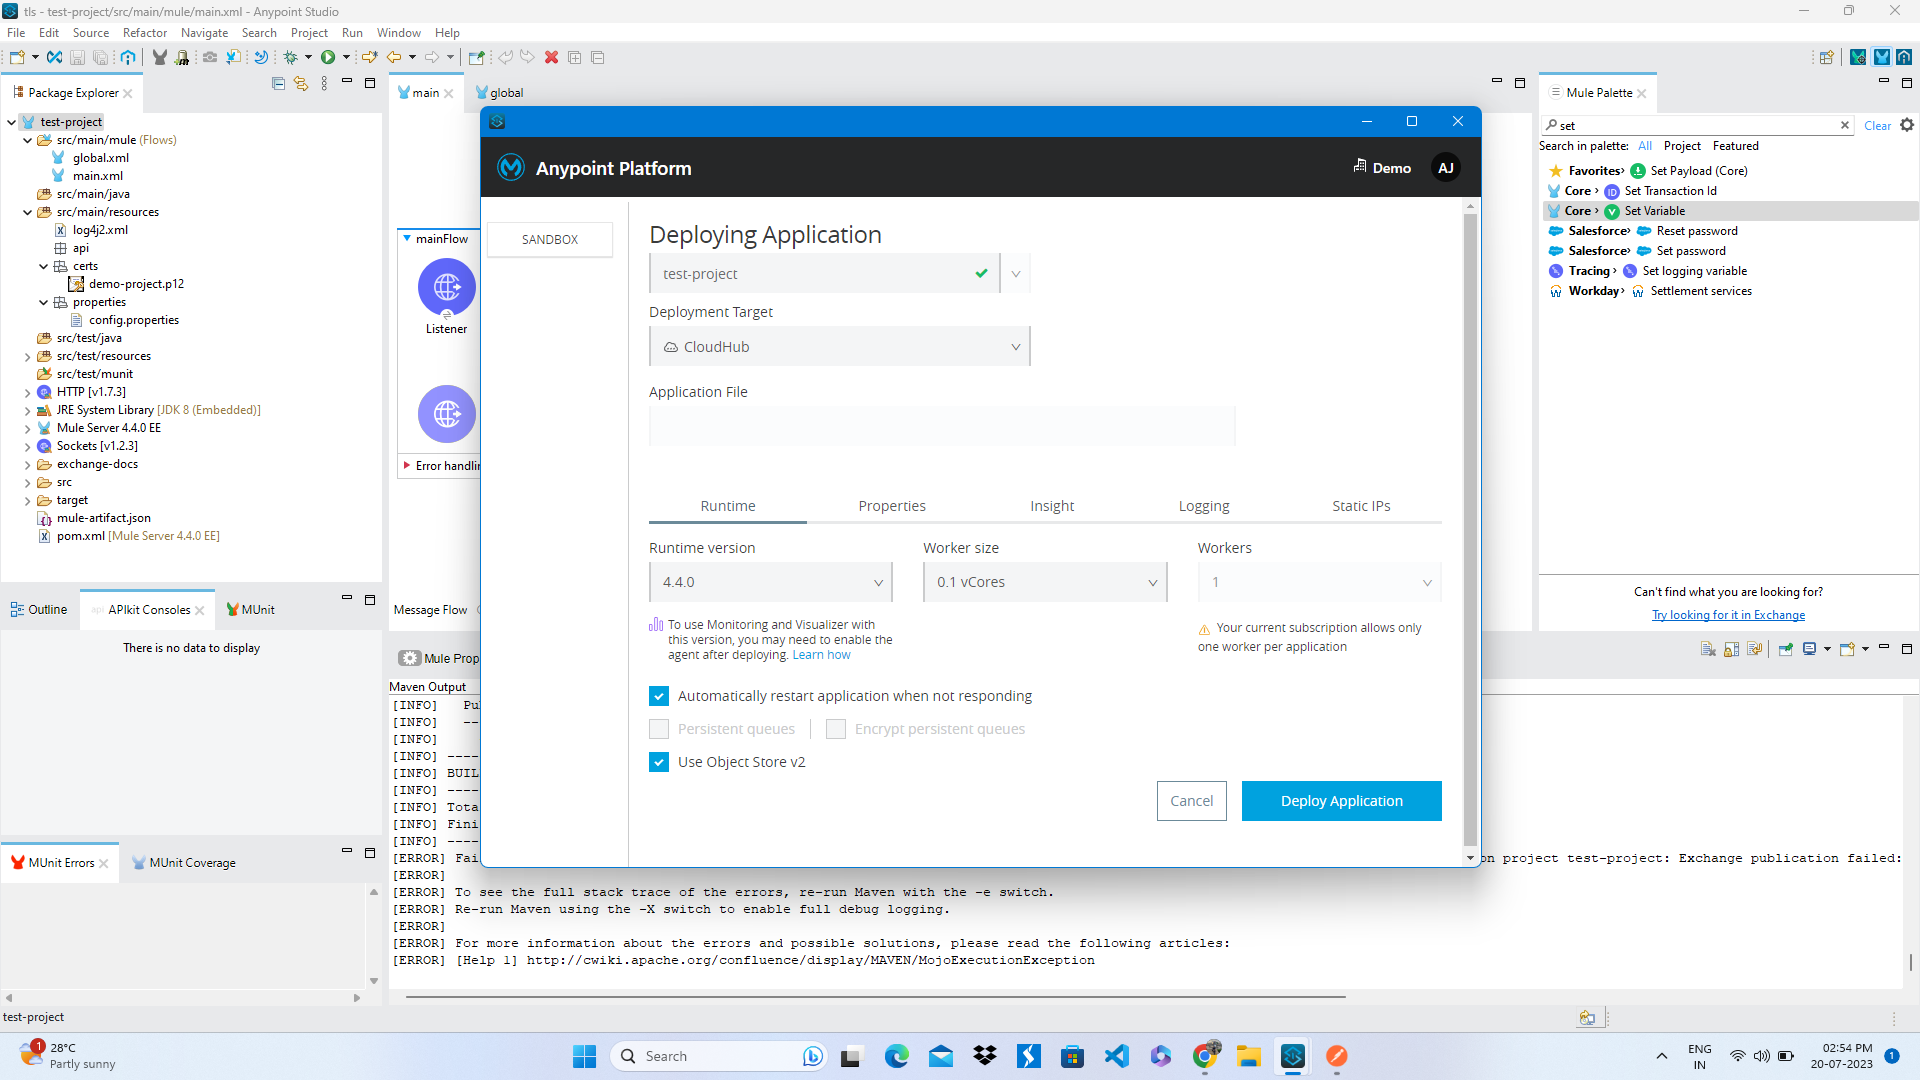Click Link with Editor in Package Explorer

[x=301, y=83]
